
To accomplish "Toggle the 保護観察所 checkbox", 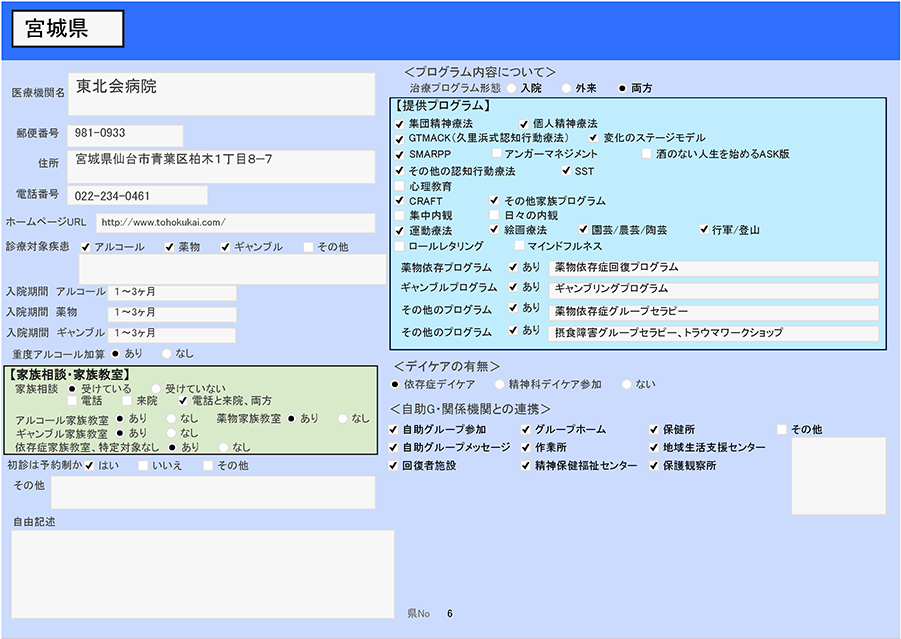I will tap(655, 466).
